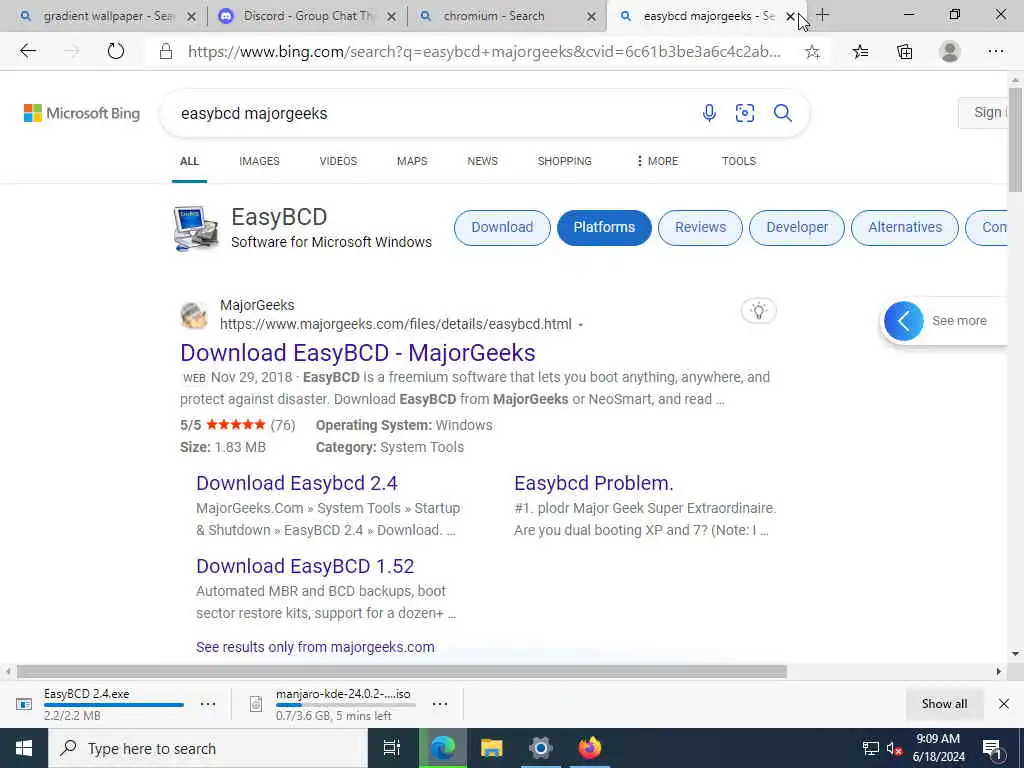Image resolution: width=1024 pixels, height=768 pixels.
Task: Click See results only from majorgeeks.com
Action: (315, 647)
